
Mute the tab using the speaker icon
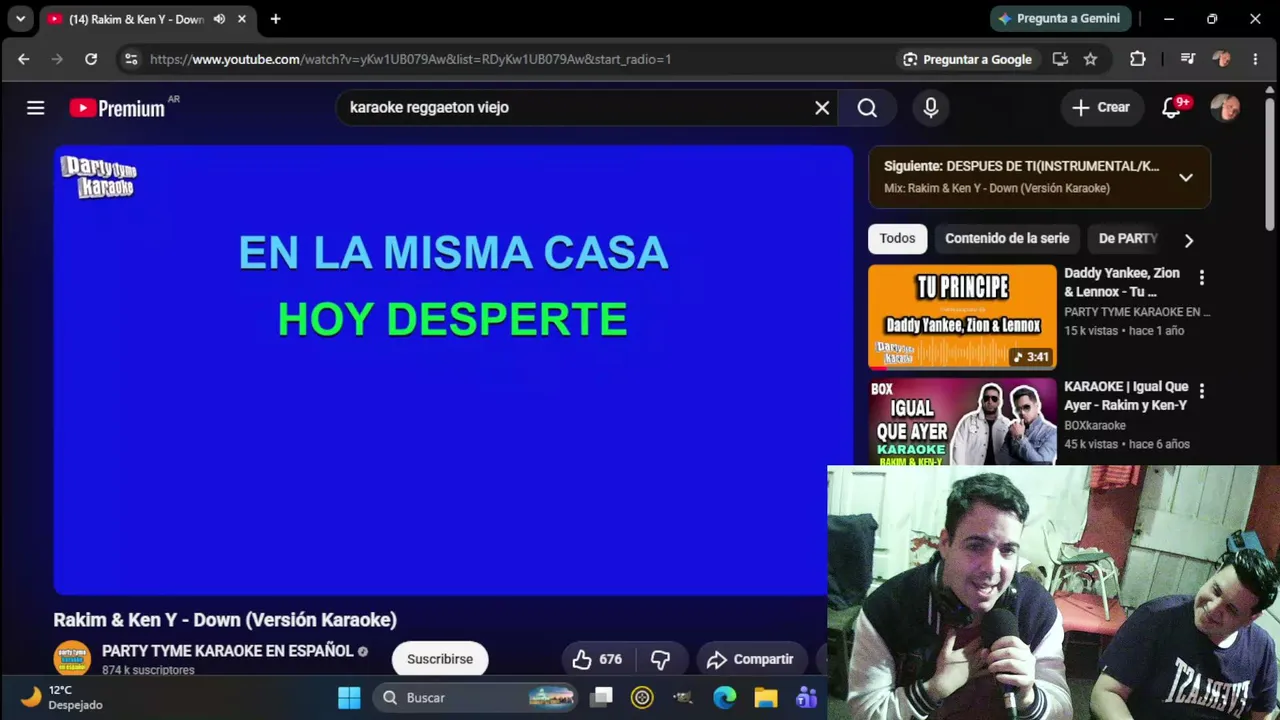pos(219,19)
